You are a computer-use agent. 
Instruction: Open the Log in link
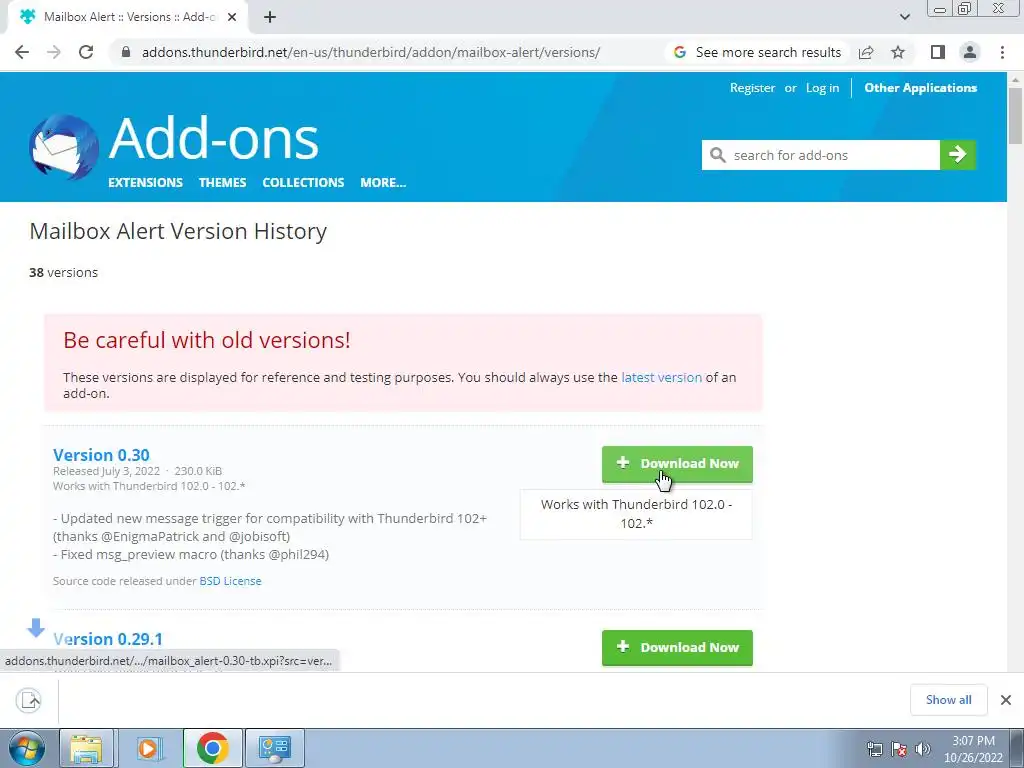tap(822, 88)
